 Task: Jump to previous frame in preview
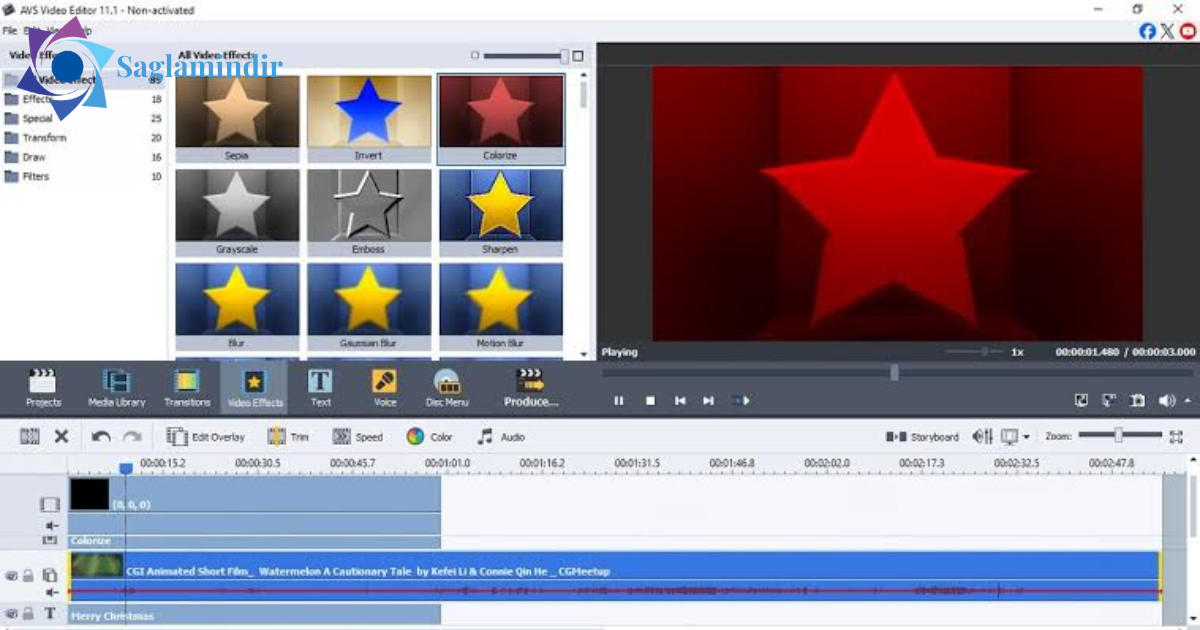tap(680, 400)
